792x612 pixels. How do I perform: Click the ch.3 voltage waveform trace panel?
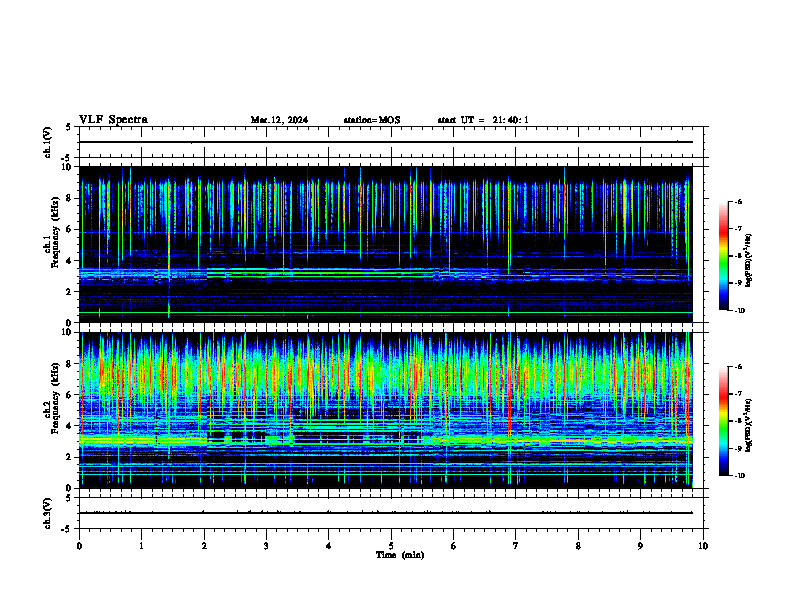pos(393,513)
